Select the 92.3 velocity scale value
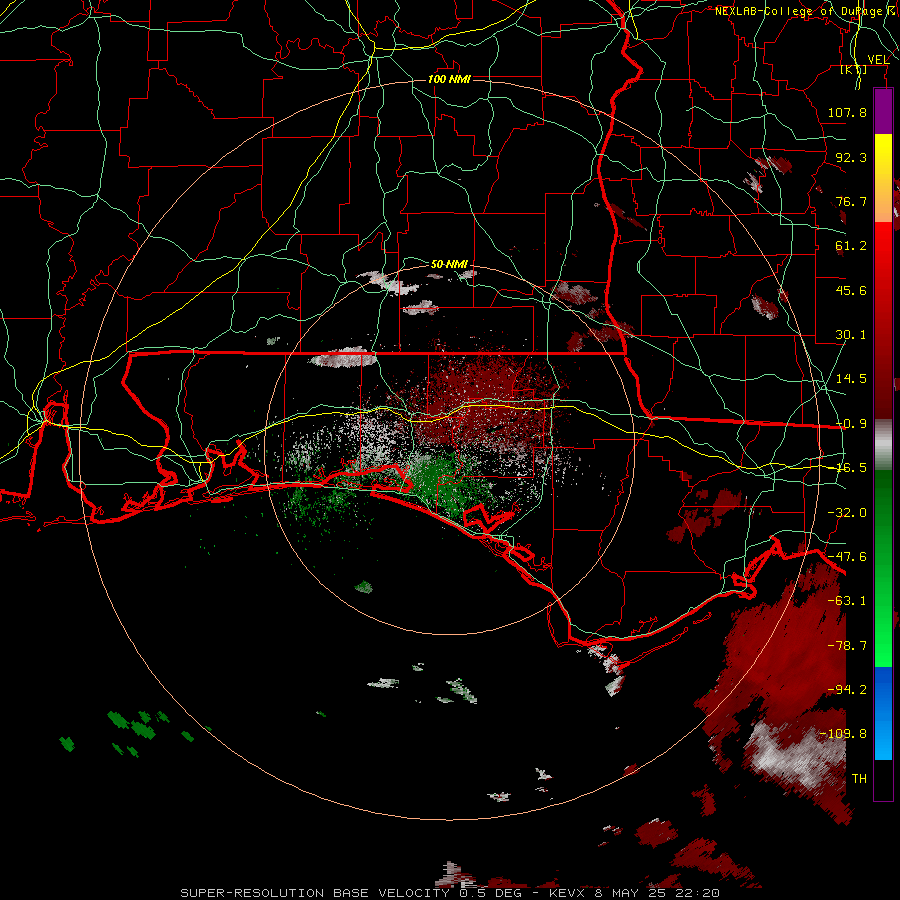 point(851,157)
